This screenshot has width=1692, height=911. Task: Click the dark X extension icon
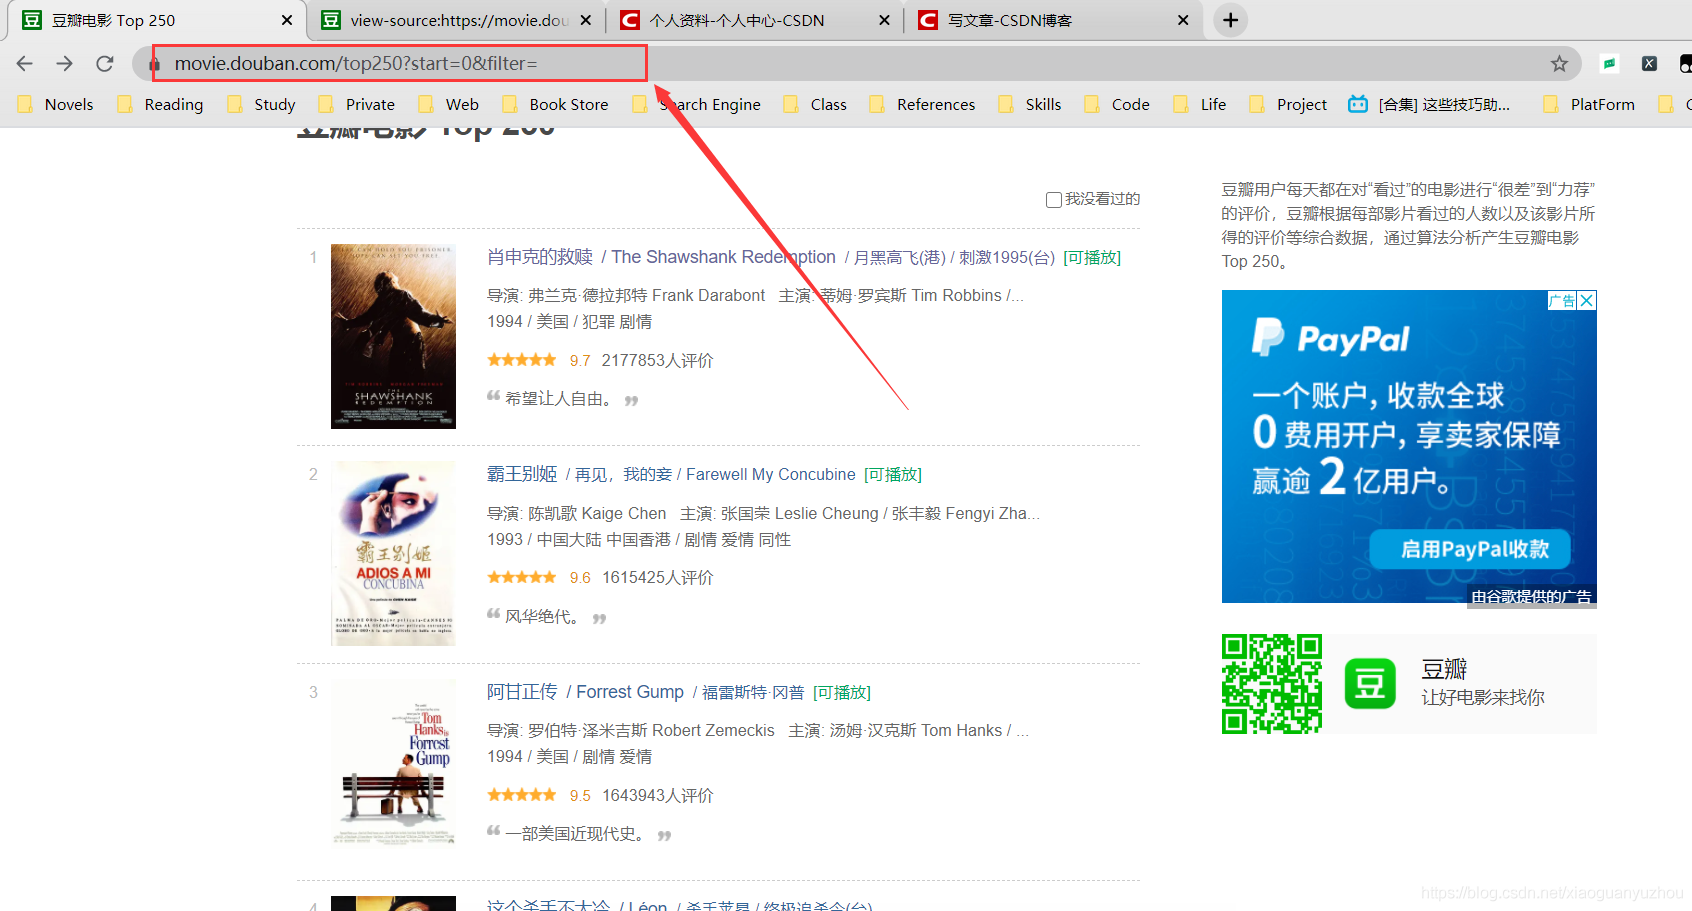[1650, 64]
